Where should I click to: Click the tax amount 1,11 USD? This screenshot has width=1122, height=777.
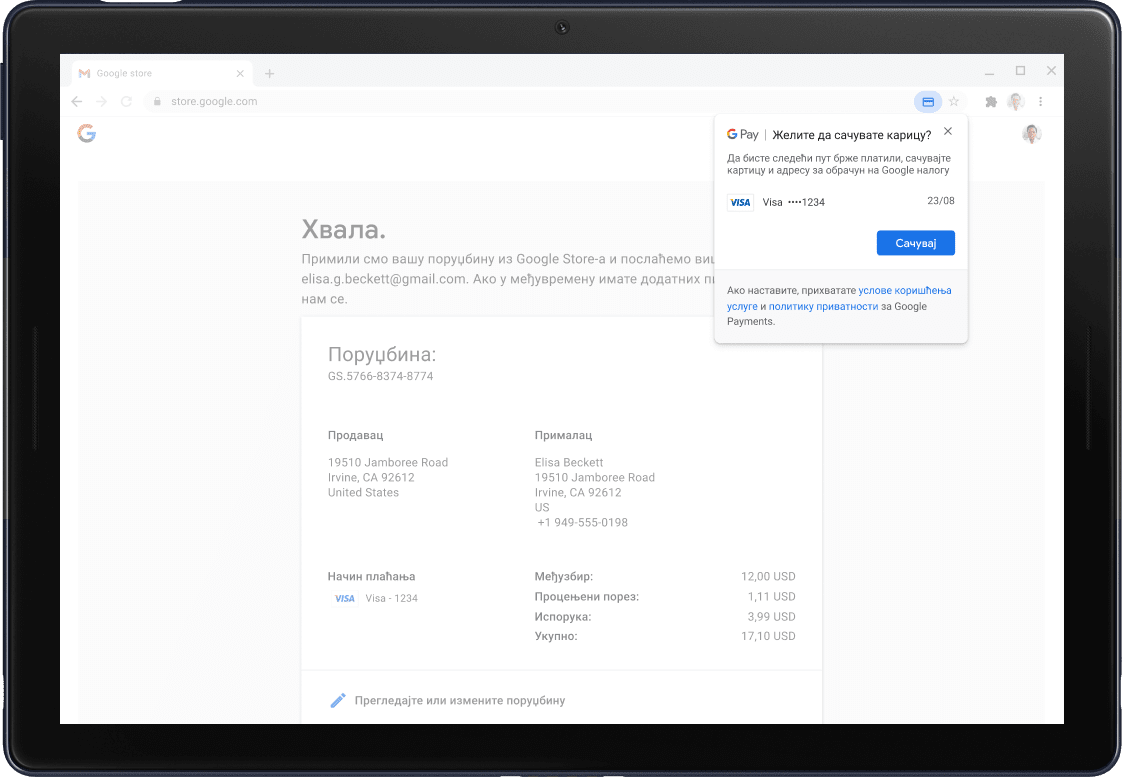[772, 597]
